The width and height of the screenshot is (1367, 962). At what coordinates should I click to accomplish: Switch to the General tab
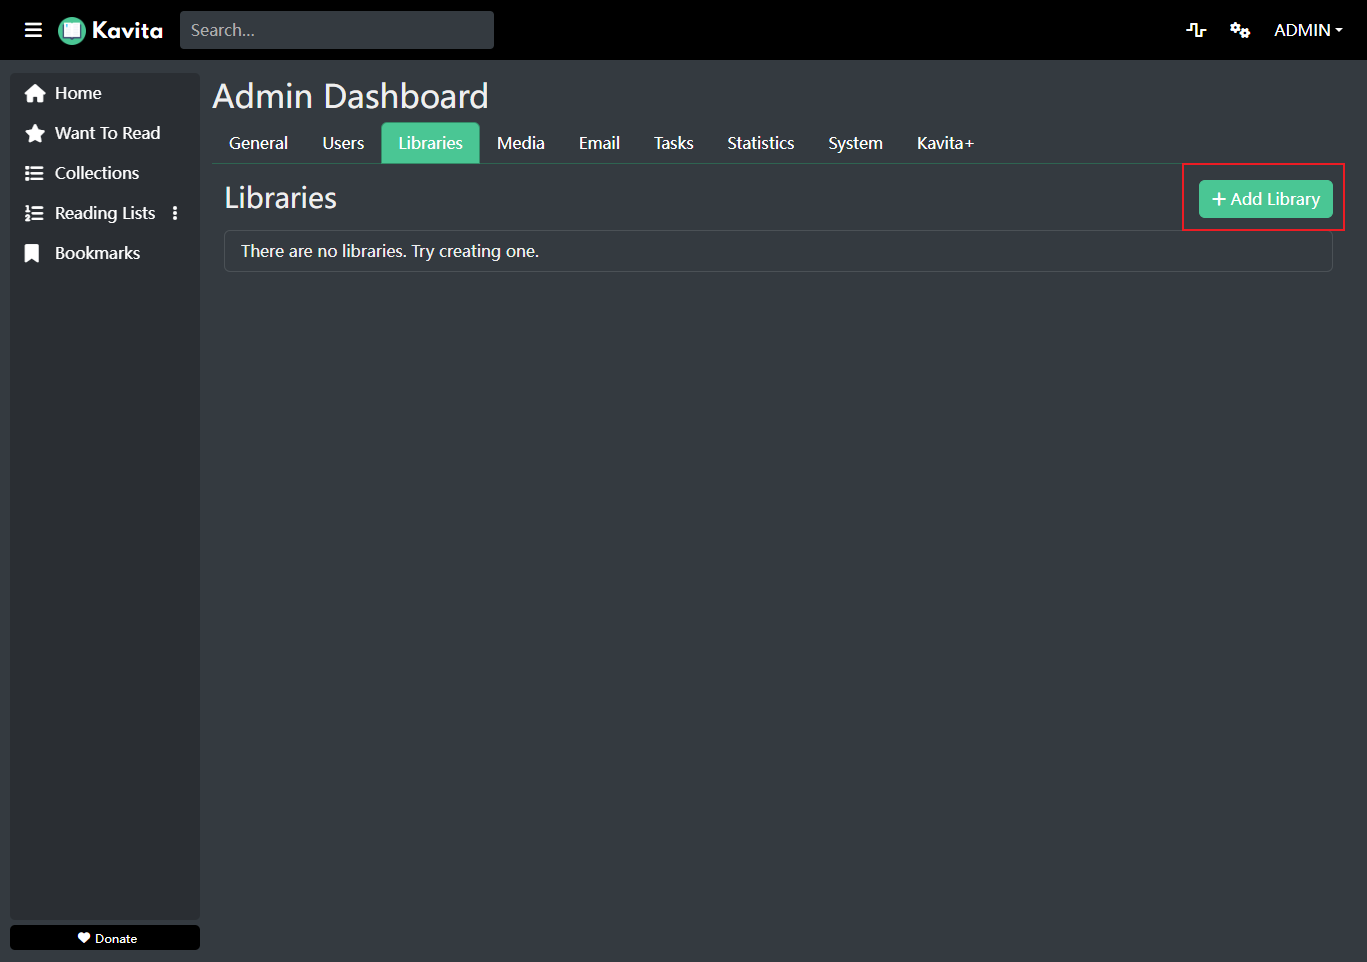pos(258,143)
